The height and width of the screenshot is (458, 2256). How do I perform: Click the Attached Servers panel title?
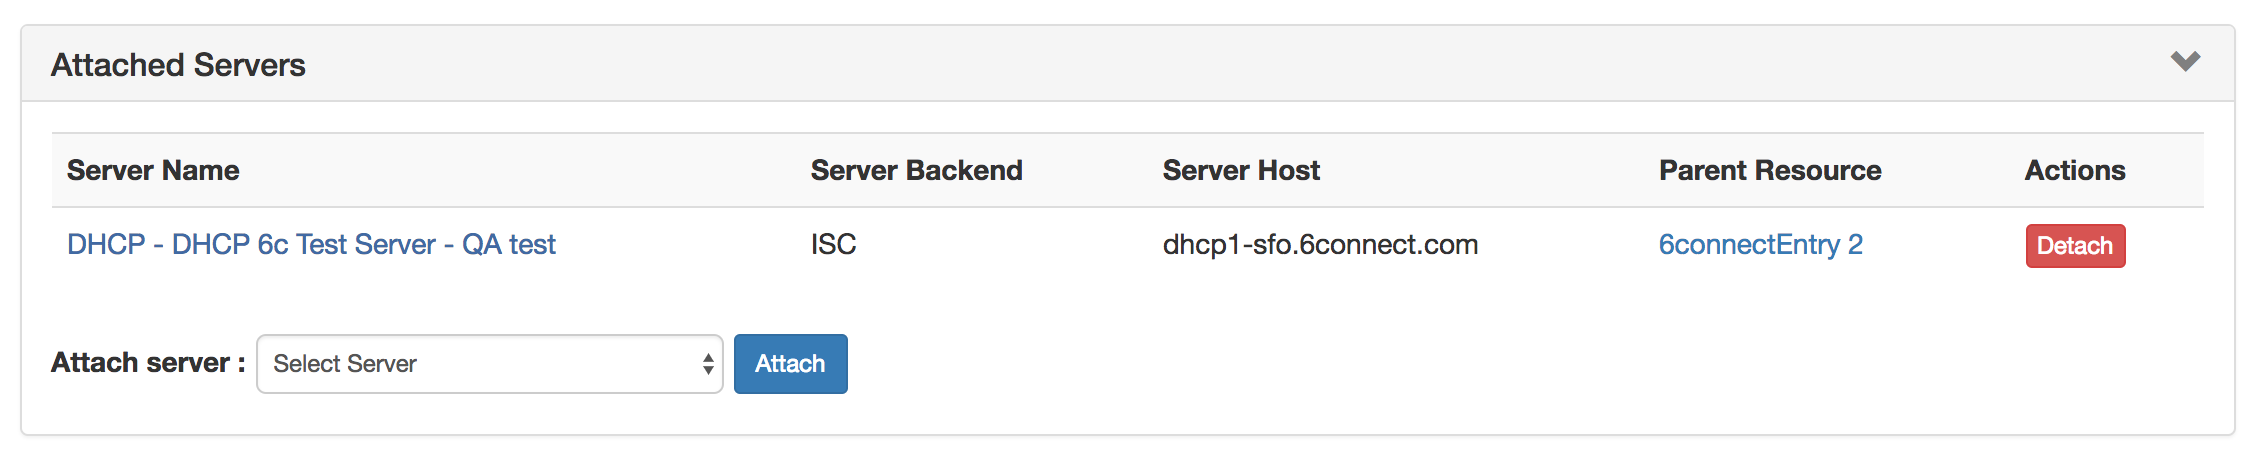(178, 65)
